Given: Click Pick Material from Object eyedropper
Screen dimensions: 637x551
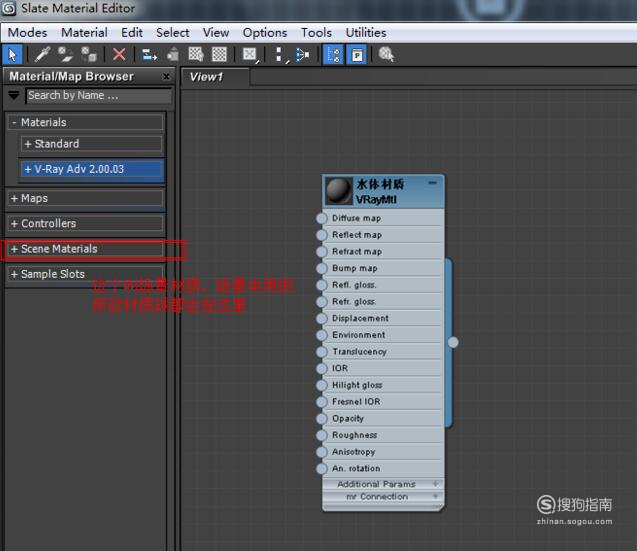Looking at the screenshot, I should [x=42, y=54].
